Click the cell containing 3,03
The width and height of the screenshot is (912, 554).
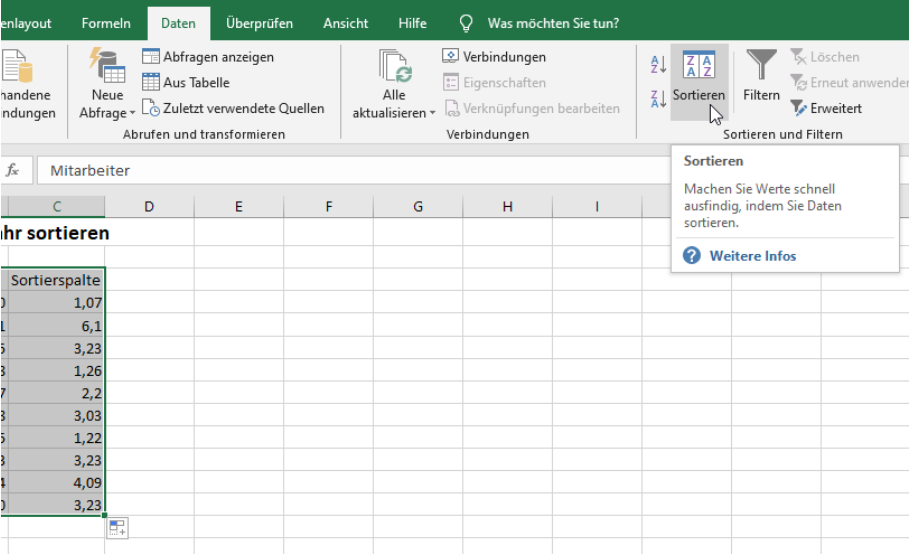[x=56, y=415]
